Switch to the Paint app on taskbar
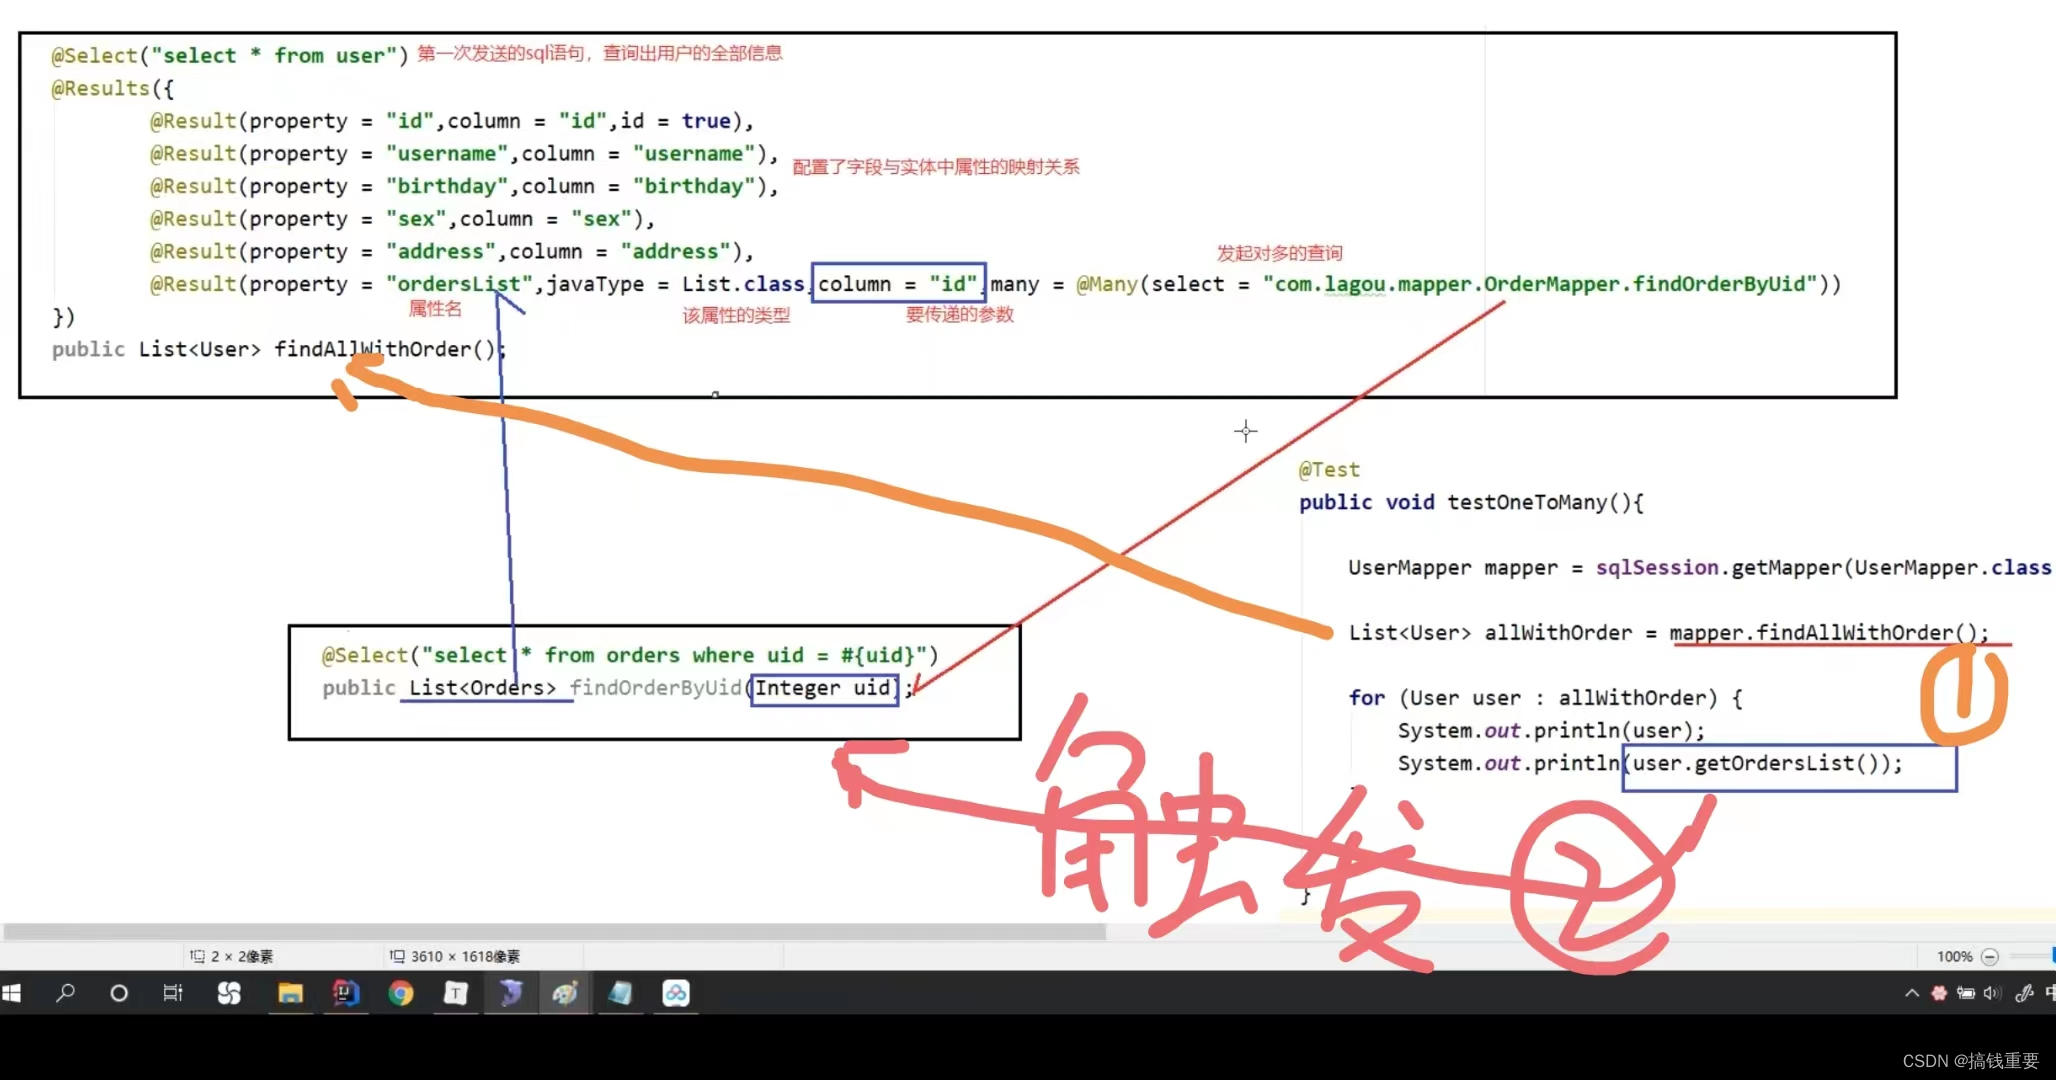2056x1080 pixels. pyautogui.click(x=566, y=993)
